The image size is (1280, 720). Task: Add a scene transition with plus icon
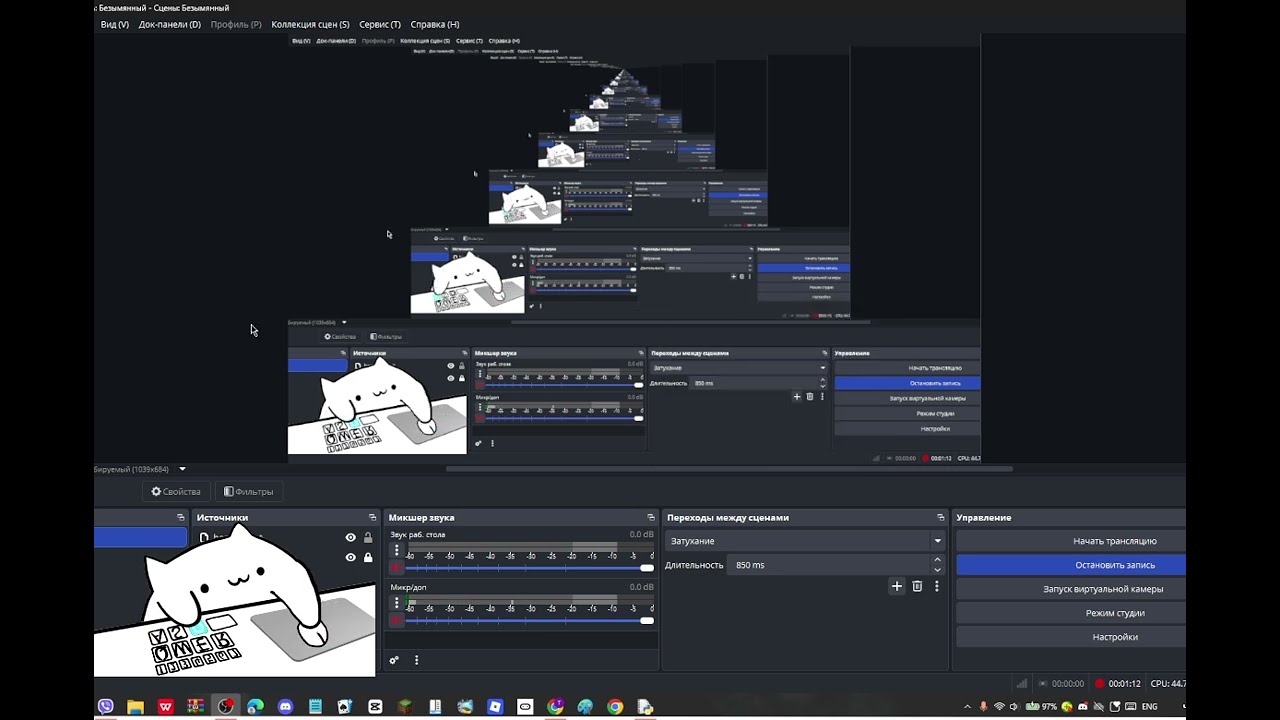[x=897, y=586]
